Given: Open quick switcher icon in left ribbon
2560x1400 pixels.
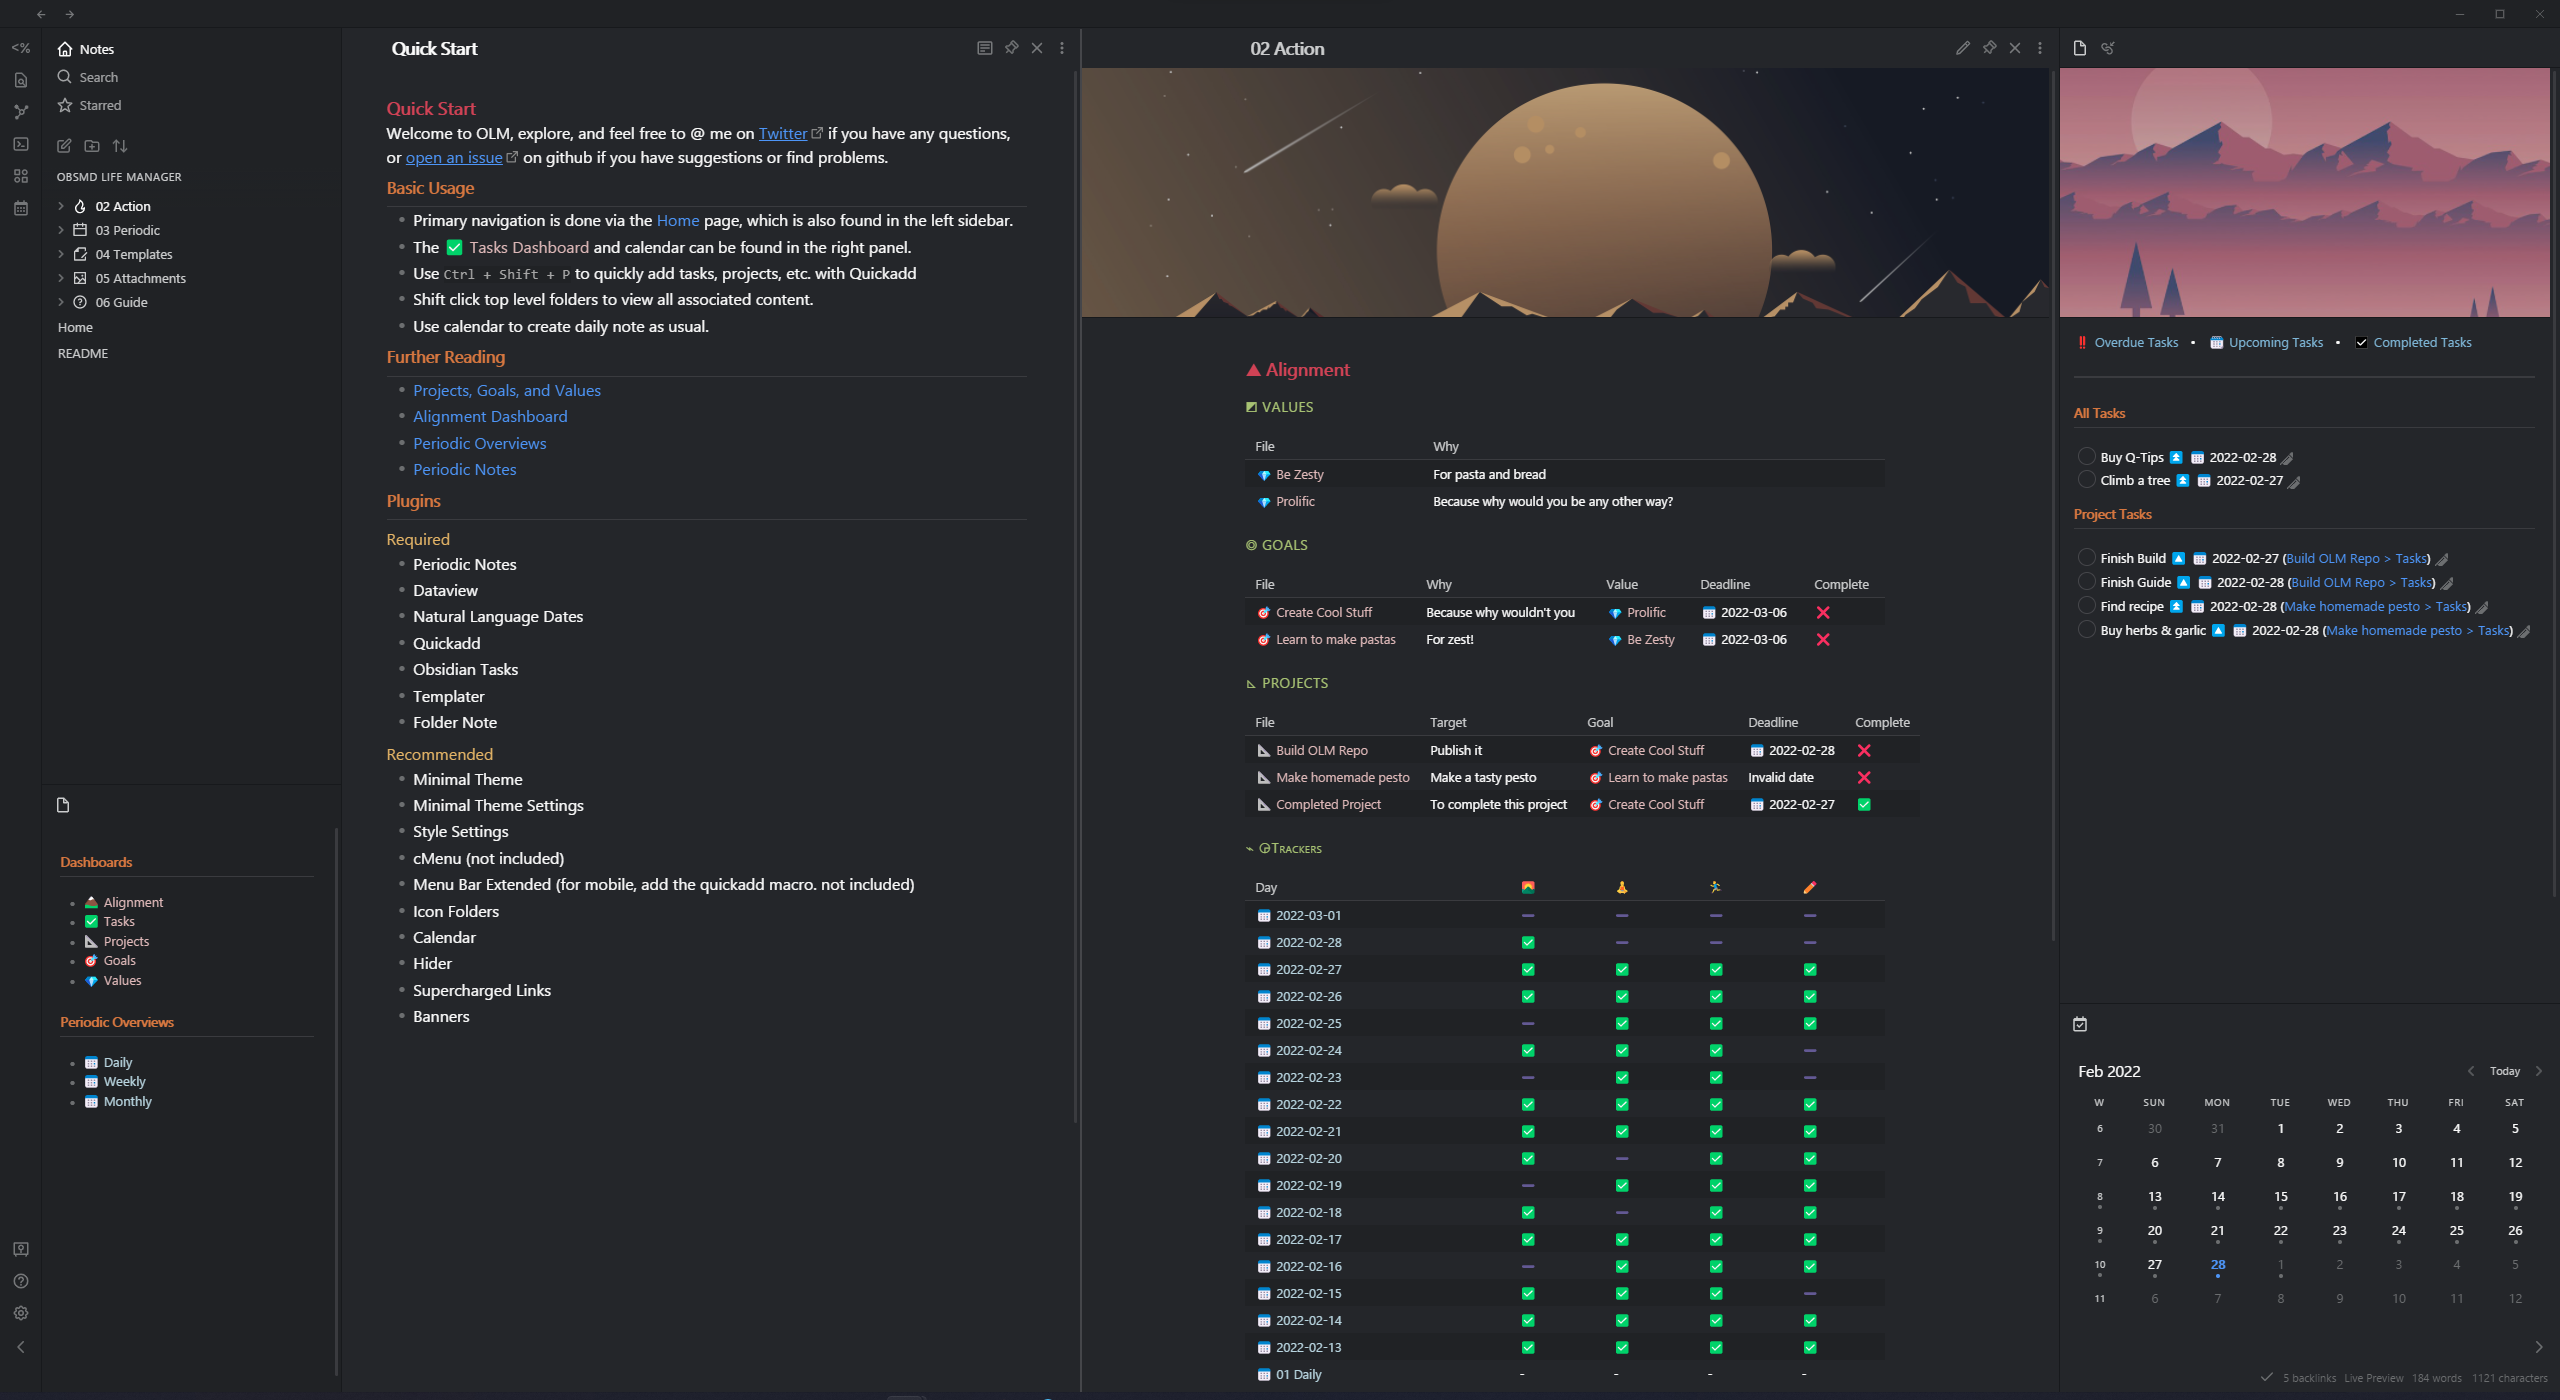Looking at the screenshot, I should (x=20, y=80).
